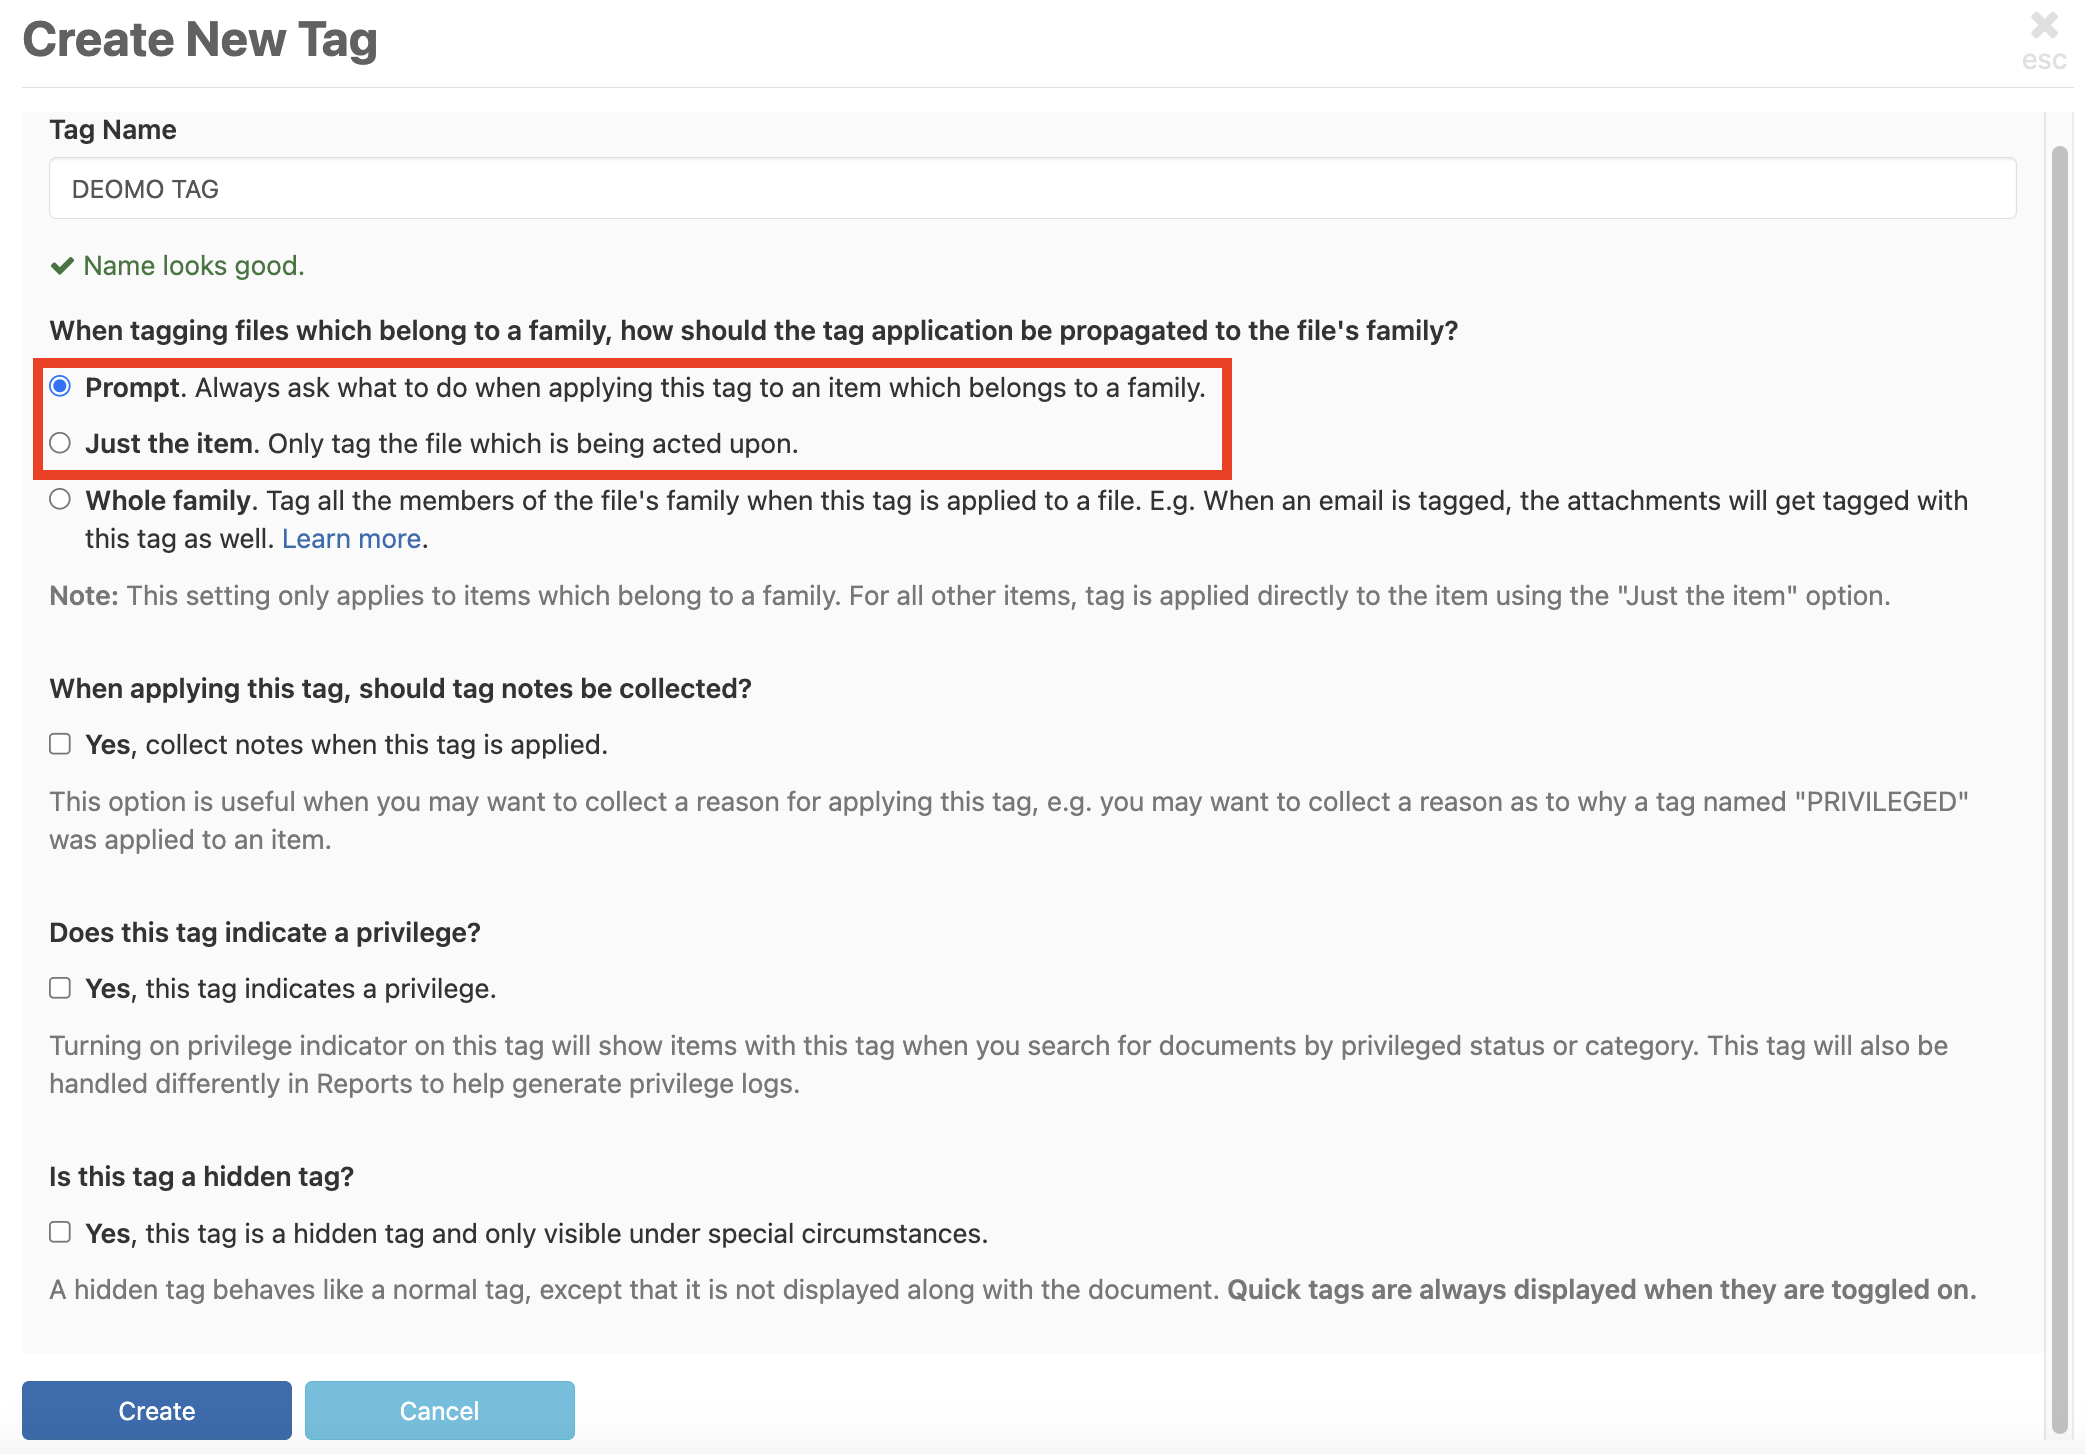Click the Tag Name input field
Screen dimensions: 2086x1454
[x=1032, y=189]
